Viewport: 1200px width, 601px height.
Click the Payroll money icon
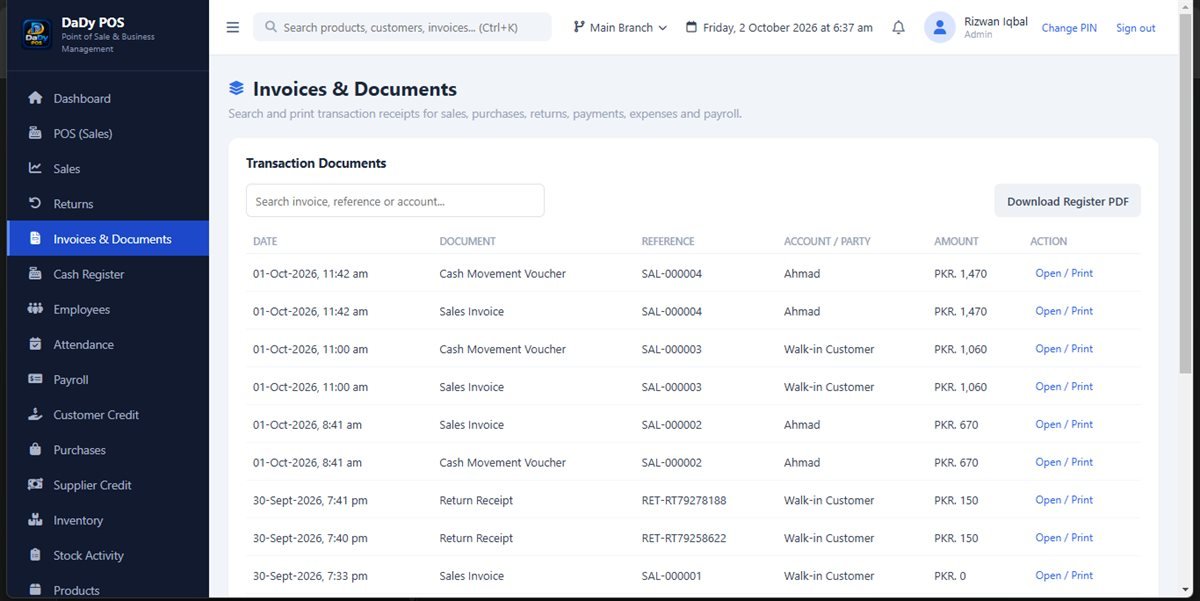[x=35, y=379]
